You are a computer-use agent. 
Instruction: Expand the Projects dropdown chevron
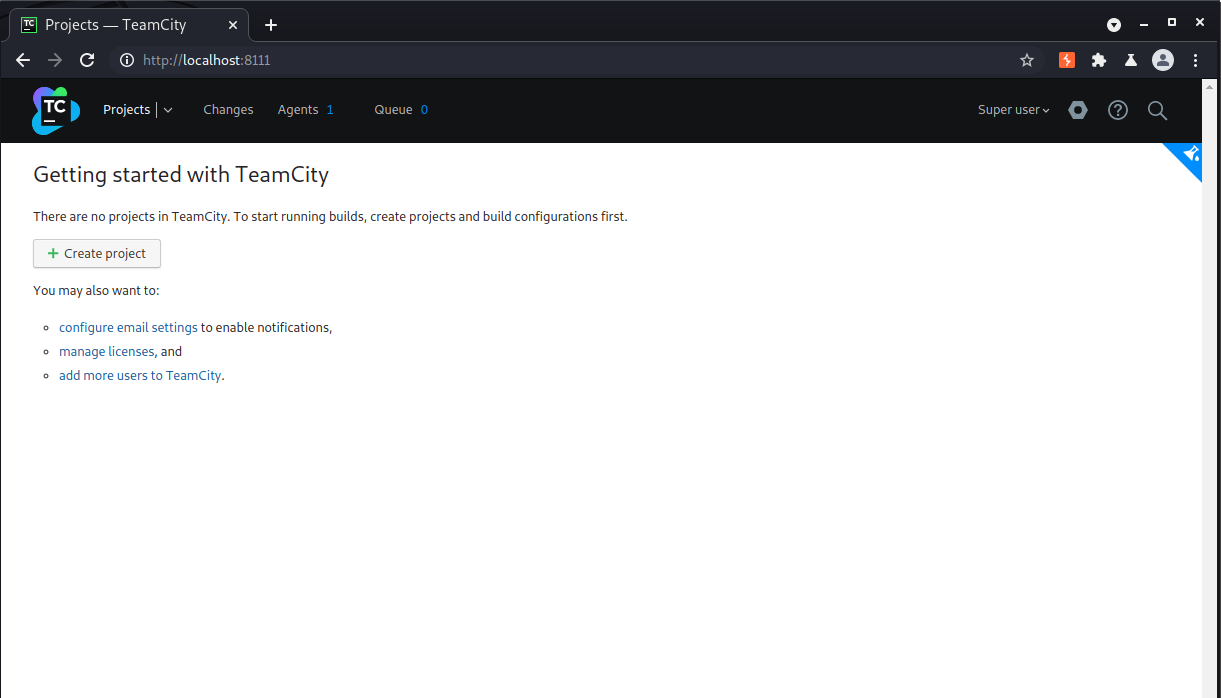click(x=168, y=110)
